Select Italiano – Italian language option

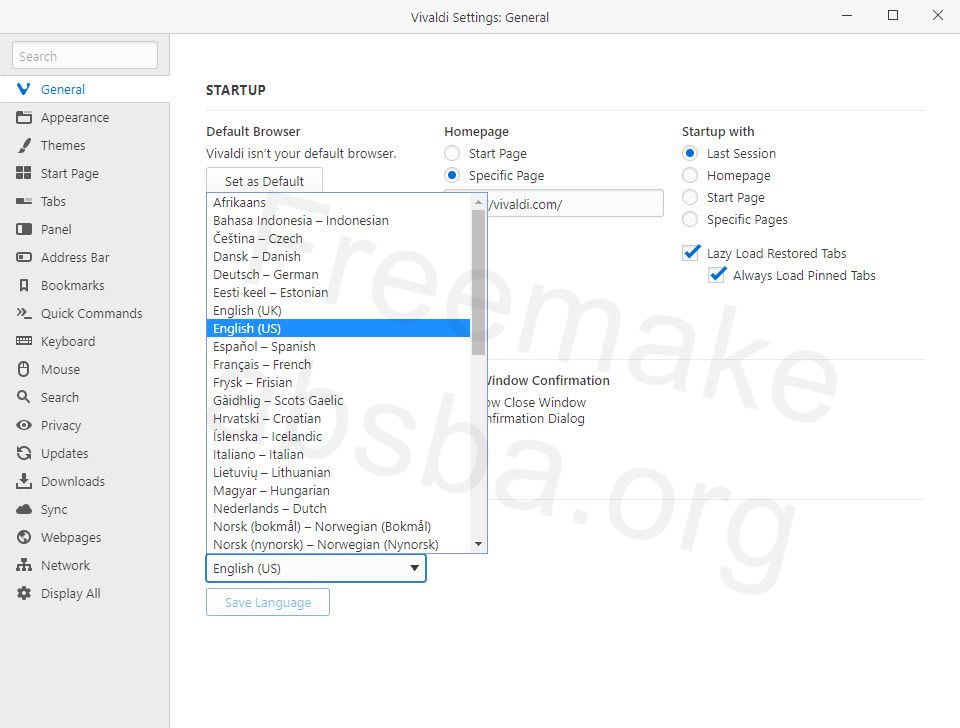tap(339, 454)
